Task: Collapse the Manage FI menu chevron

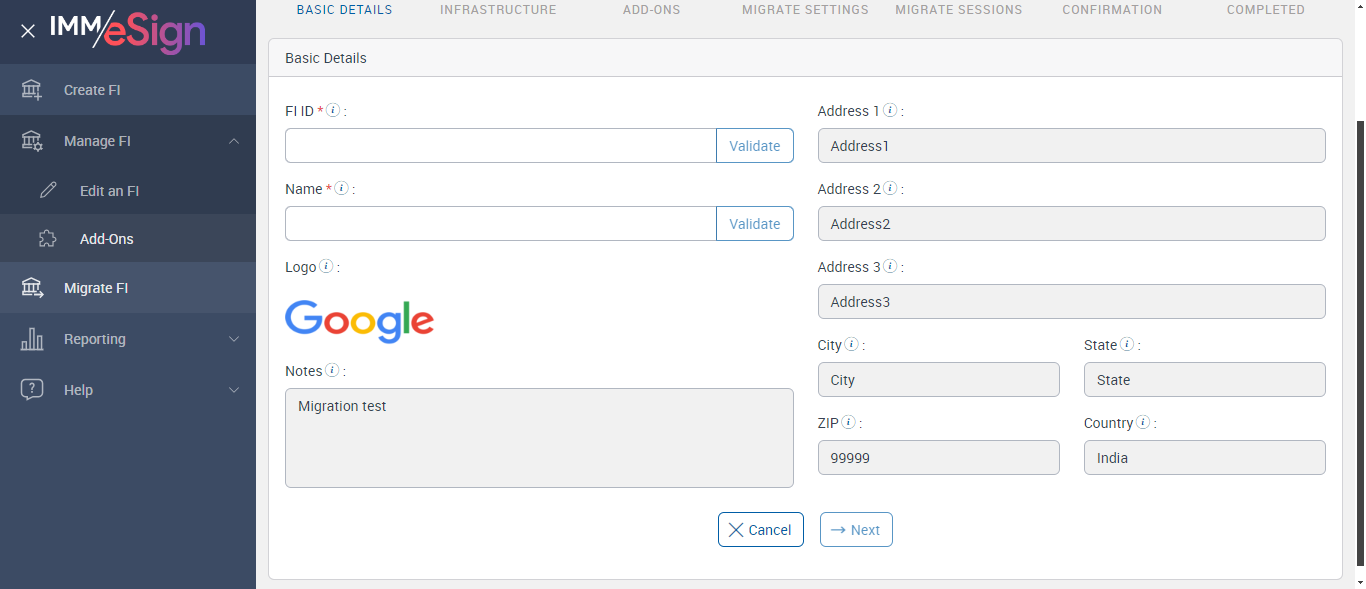Action: (x=234, y=141)
